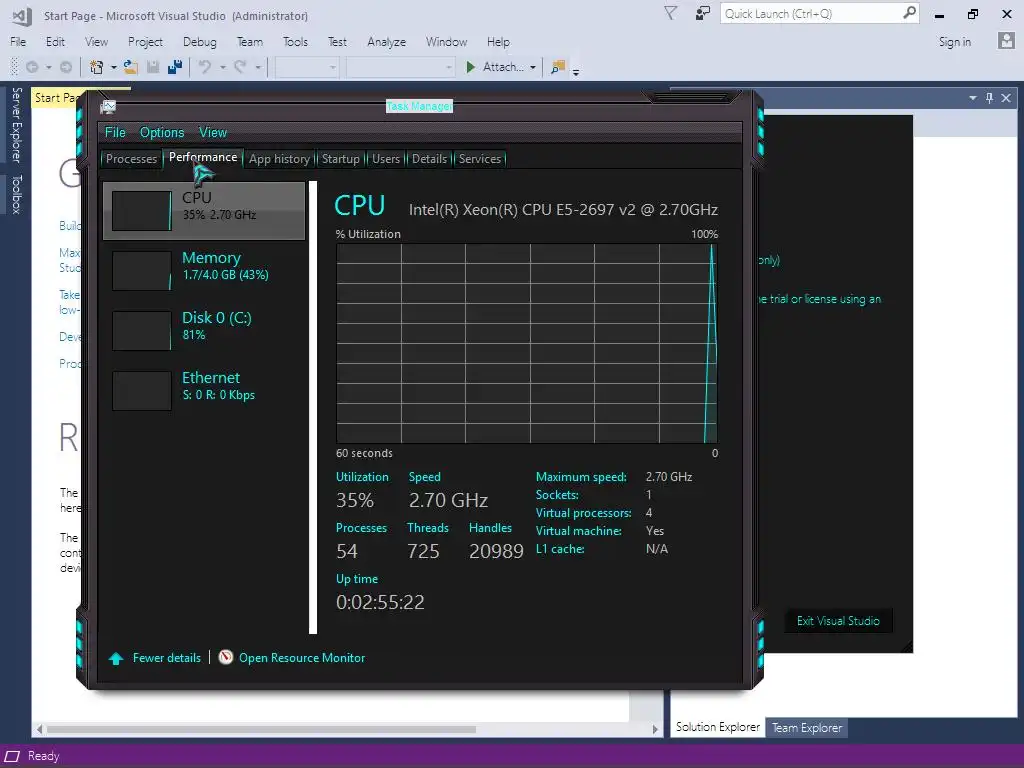Click the Fewer details up-arrow icon
1024x768 pixels.
[x=116, y=658]
